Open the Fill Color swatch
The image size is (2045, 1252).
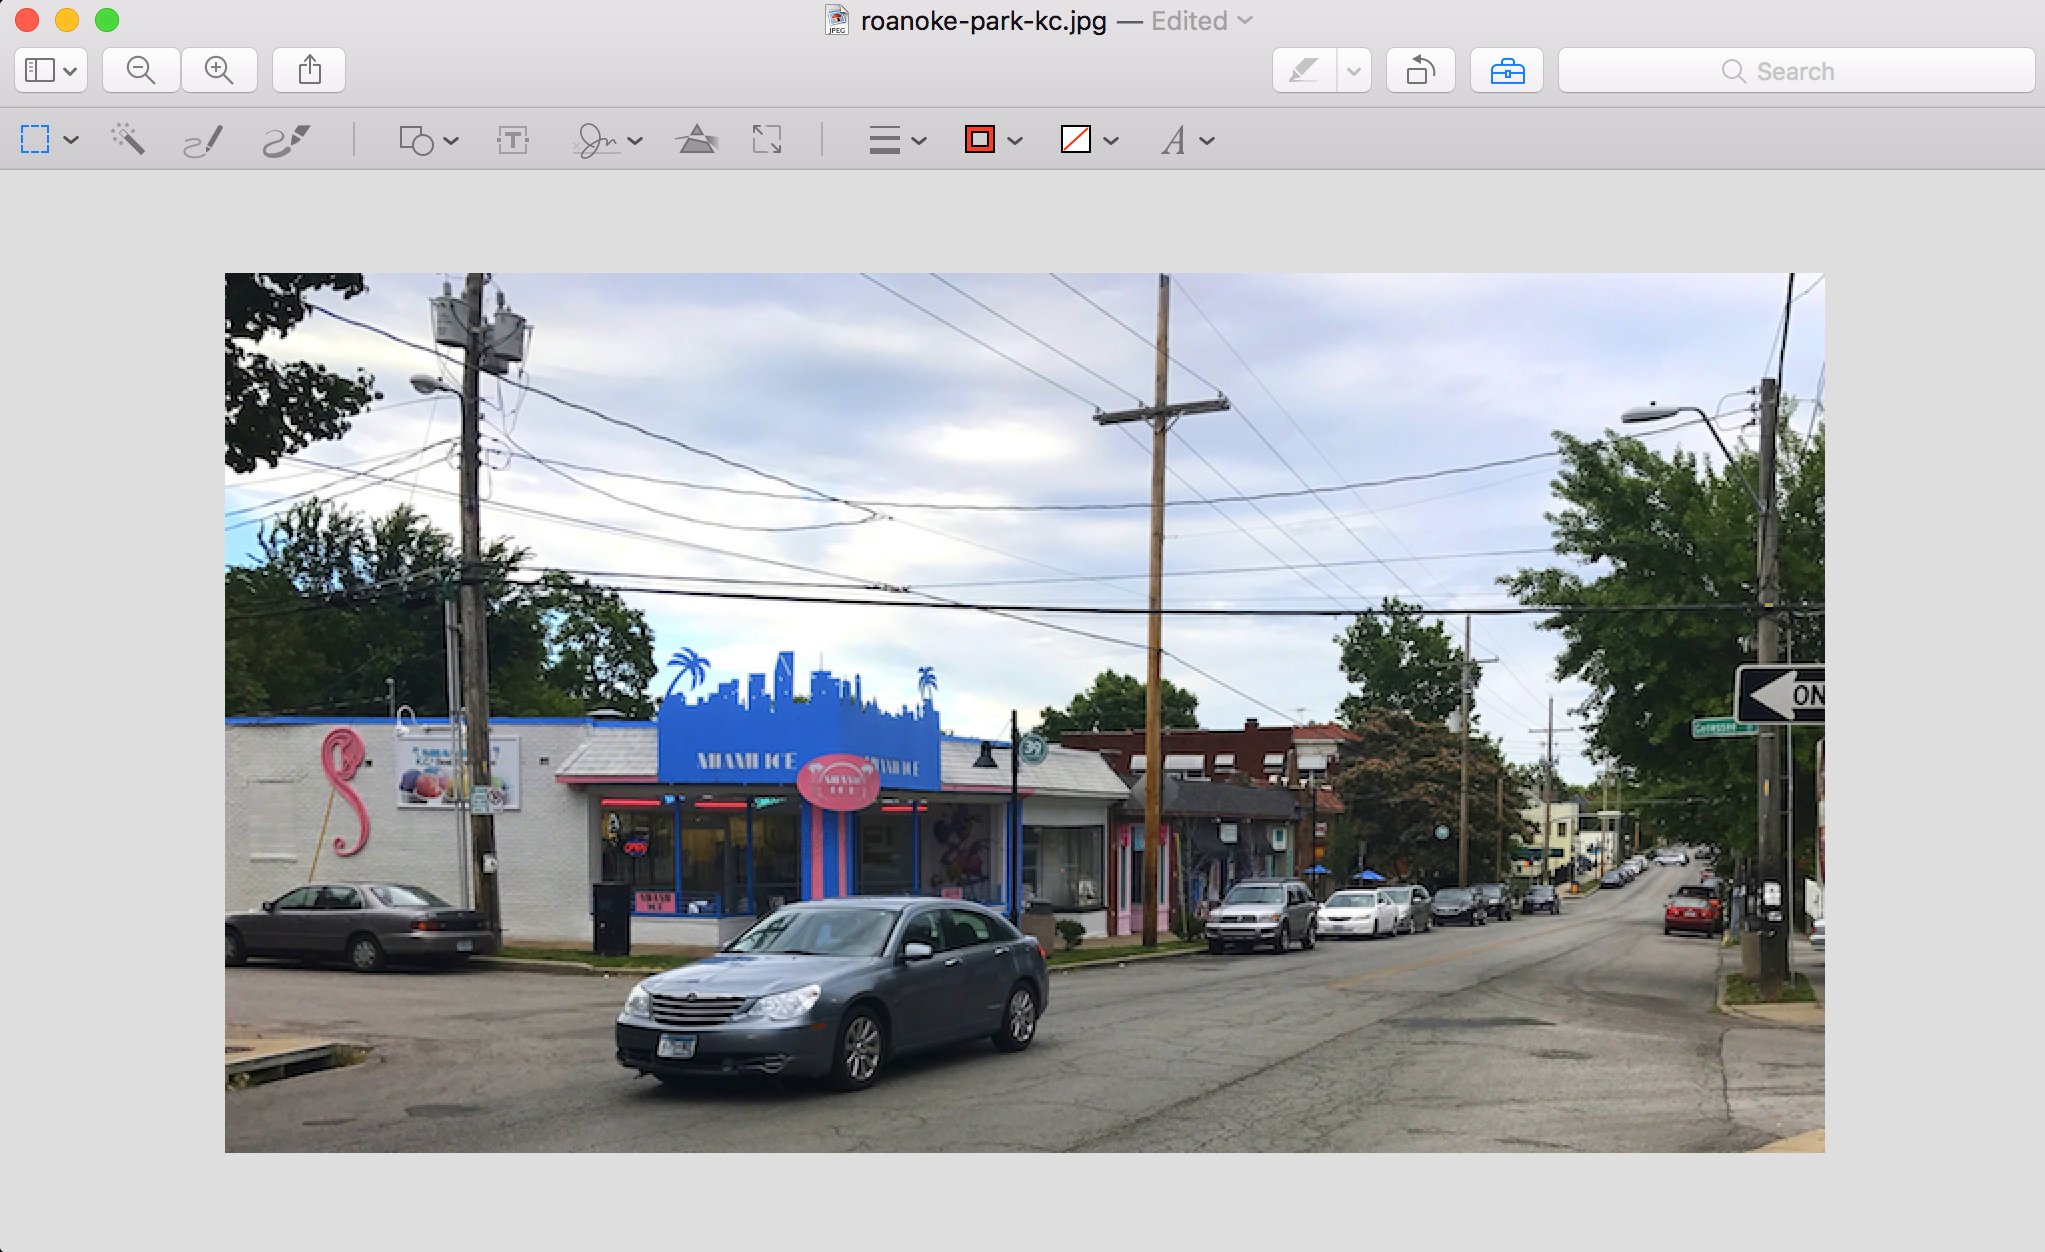click(1088, 140)
